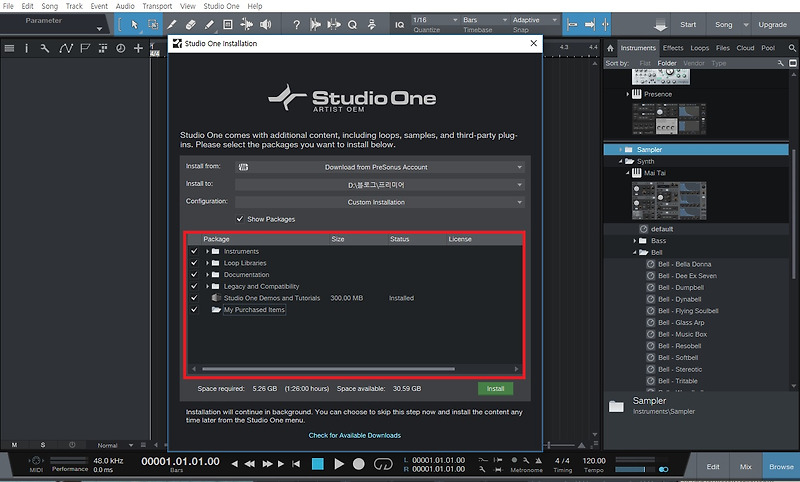
Task: Click Return to zero transport button
Action: [296, 464]
